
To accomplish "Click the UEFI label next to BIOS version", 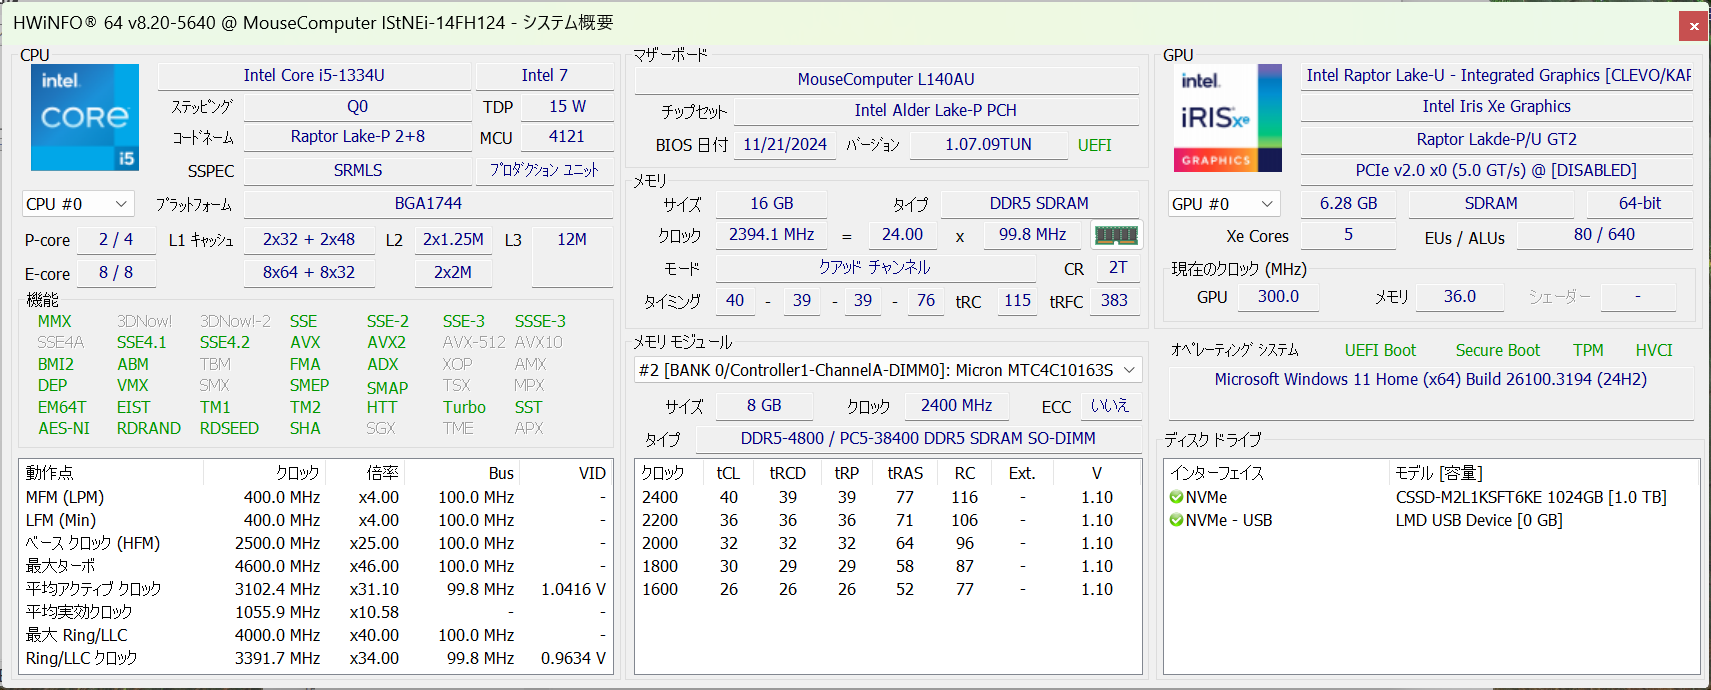I will pos(1094,145).
